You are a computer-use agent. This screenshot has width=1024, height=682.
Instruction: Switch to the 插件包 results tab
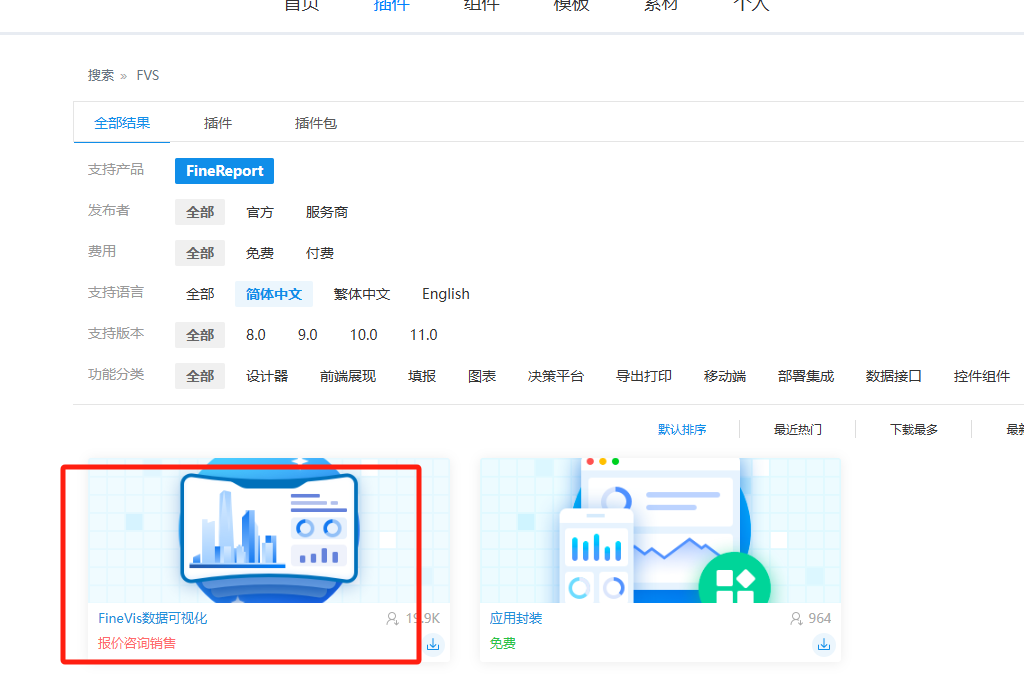tap(316, 123)
